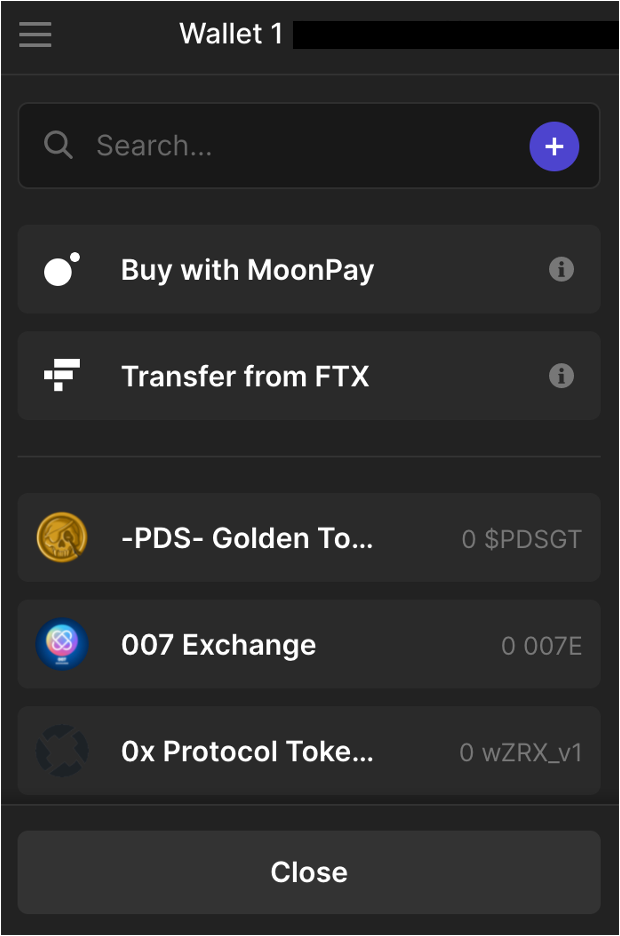Click the 007 Exchange token icon

(62, 645)
